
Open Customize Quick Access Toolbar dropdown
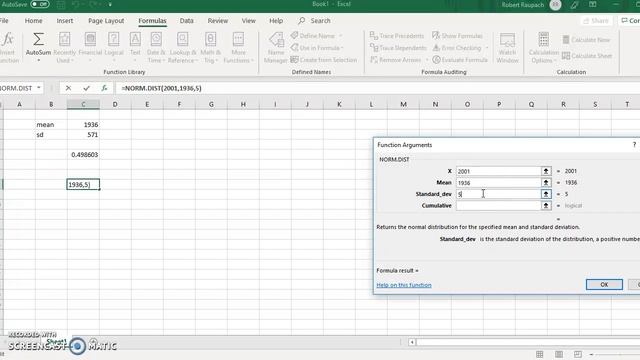[110, 4]
